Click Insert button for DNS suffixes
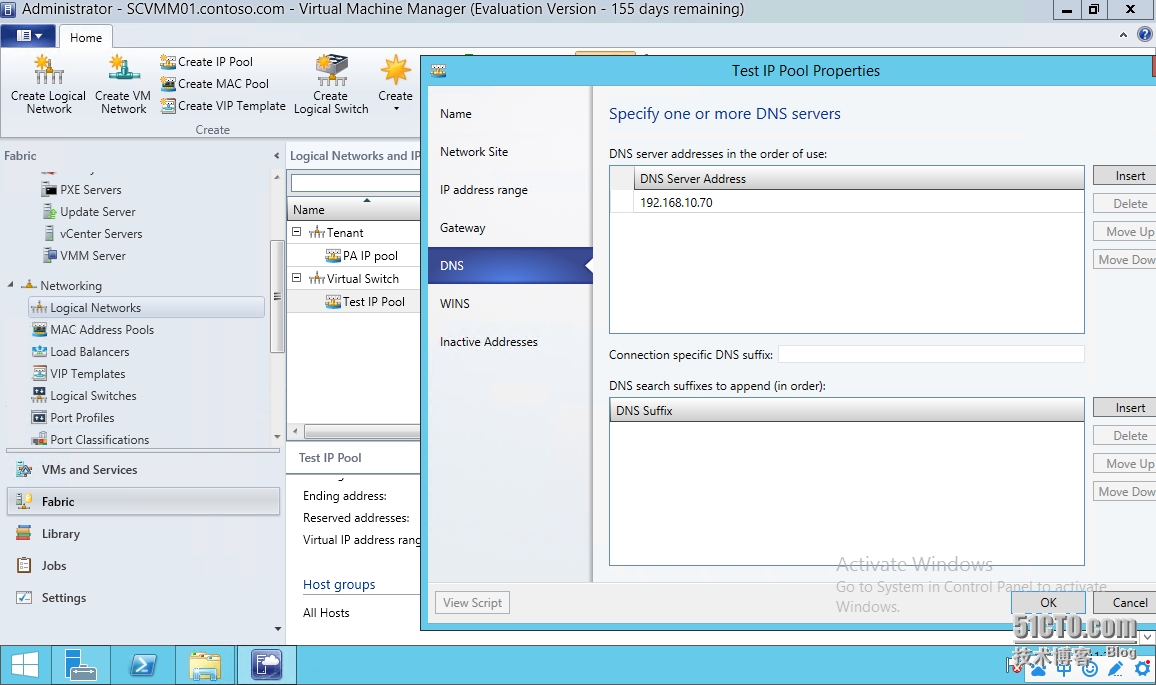1156x685 pixels. (1125, 408)
